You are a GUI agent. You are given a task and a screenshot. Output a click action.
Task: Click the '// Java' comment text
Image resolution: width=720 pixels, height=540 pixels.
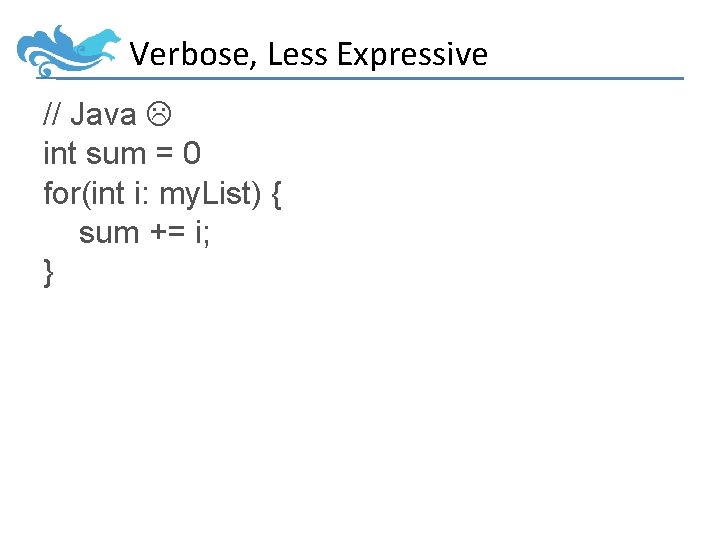(89, 116)
